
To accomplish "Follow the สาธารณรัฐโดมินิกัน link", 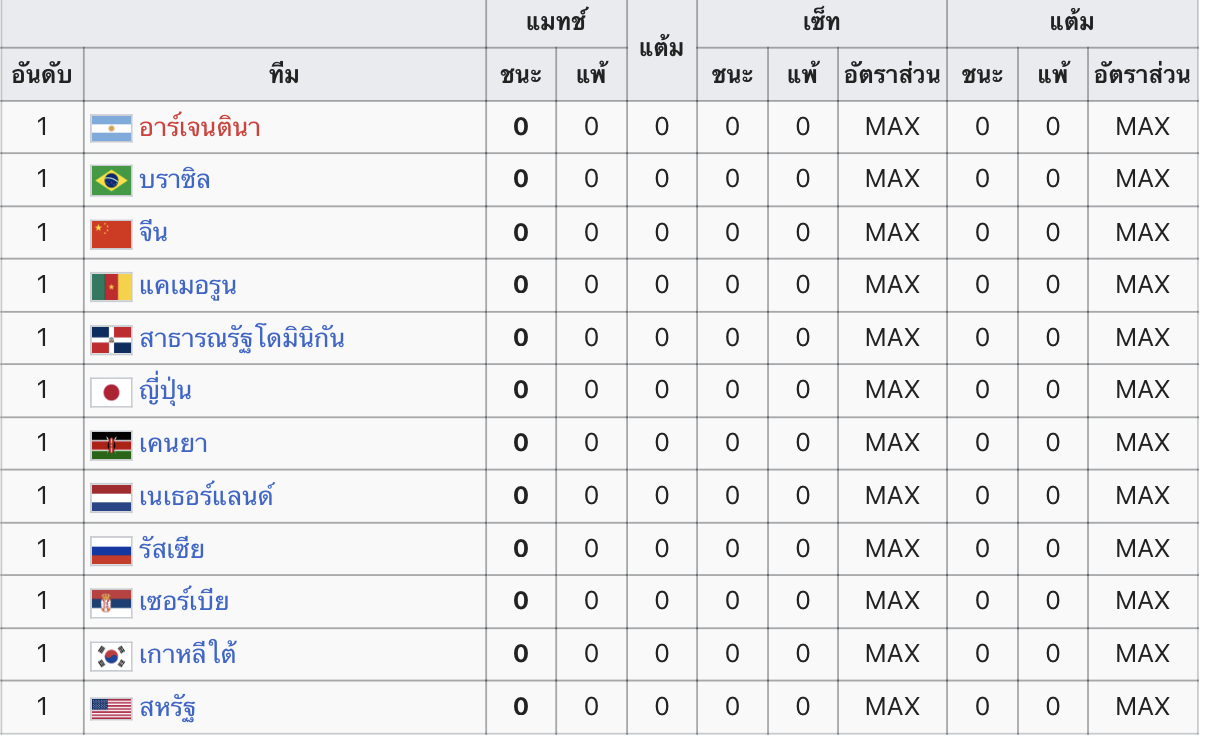I will [242, 339].
